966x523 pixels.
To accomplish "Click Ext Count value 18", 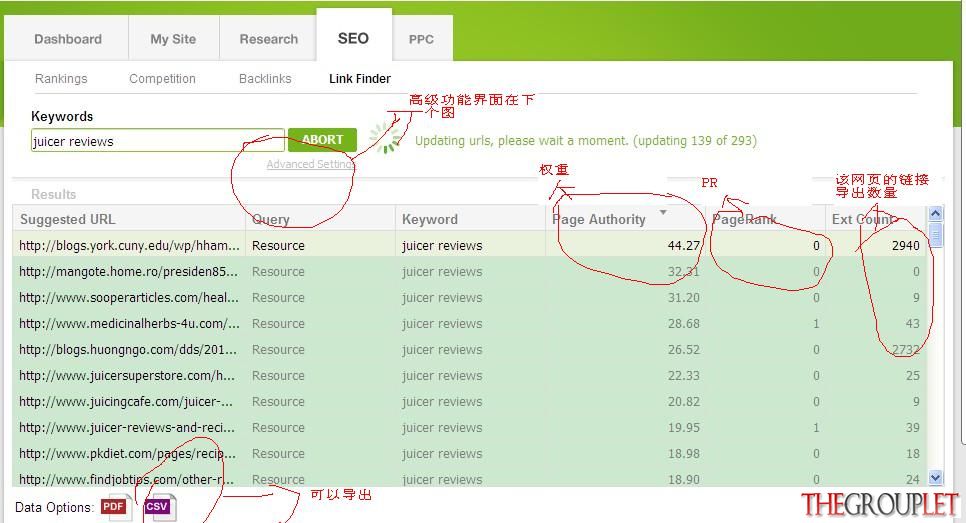I will tap(912, 453).
